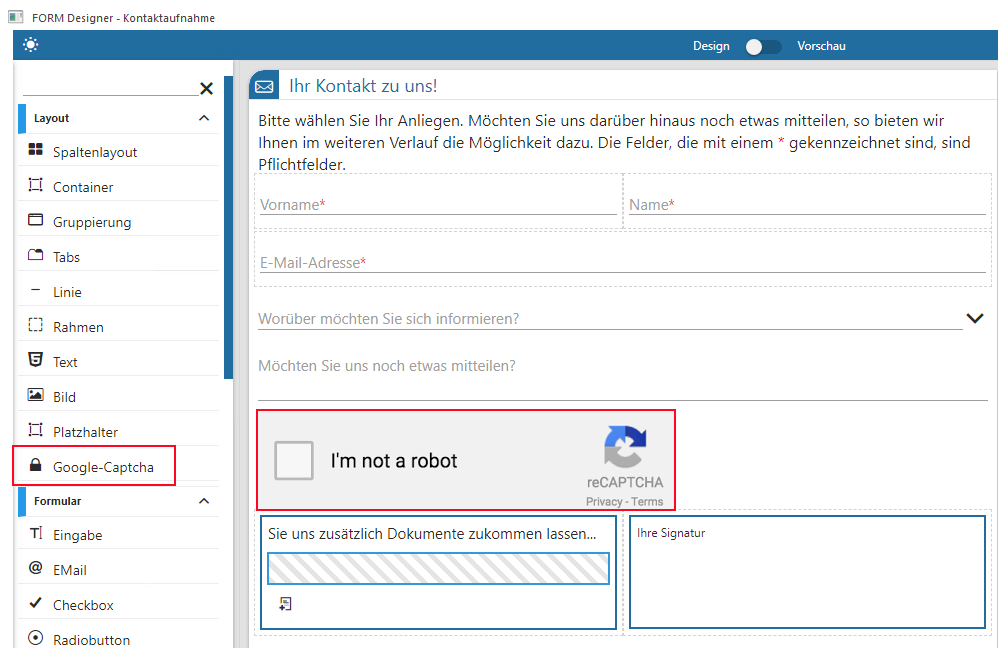Click the toolbox vertical scrollbar
The height and width of the screenshot is (648, 998).
click(228, 228)
